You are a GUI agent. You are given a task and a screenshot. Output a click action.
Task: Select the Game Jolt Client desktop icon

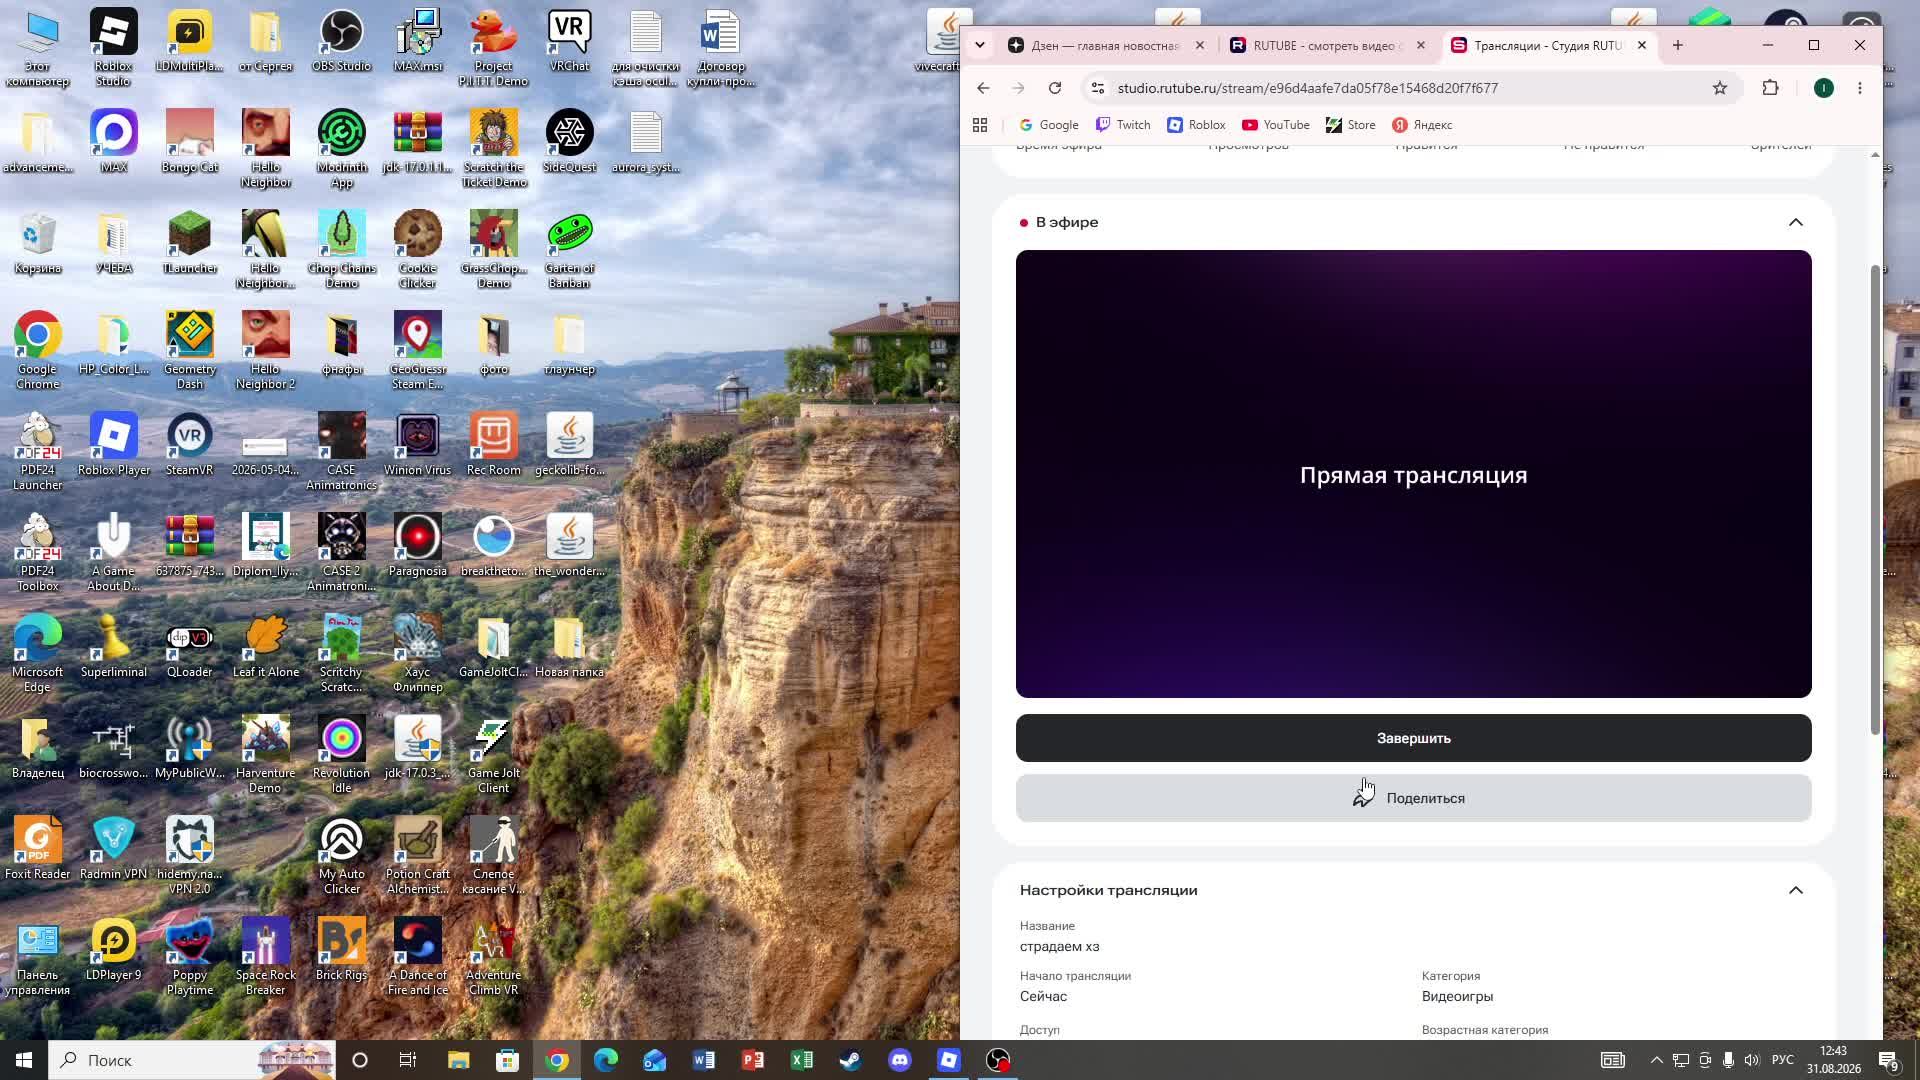point(493,755)
